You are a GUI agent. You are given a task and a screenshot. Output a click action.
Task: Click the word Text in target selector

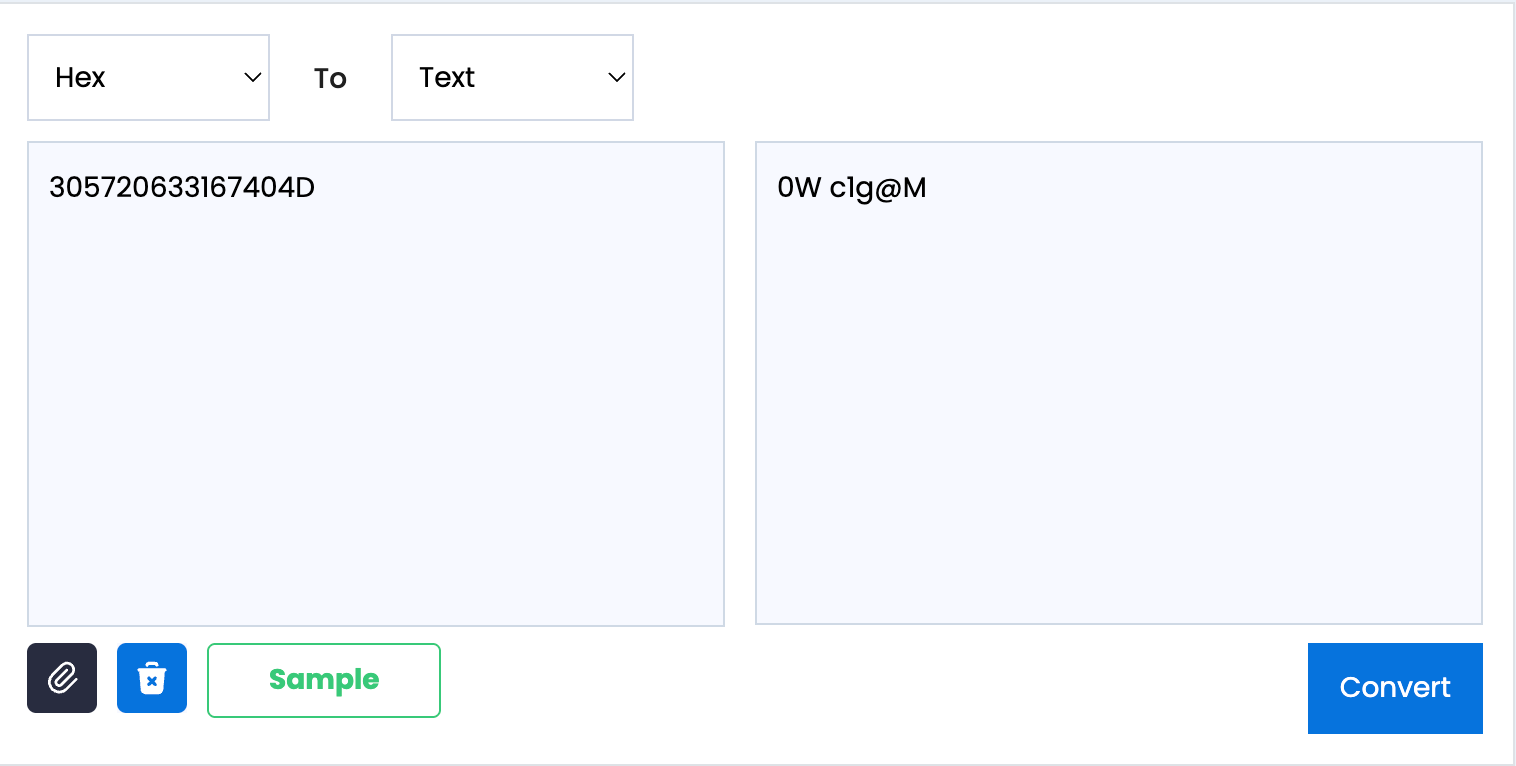(447, 78)
